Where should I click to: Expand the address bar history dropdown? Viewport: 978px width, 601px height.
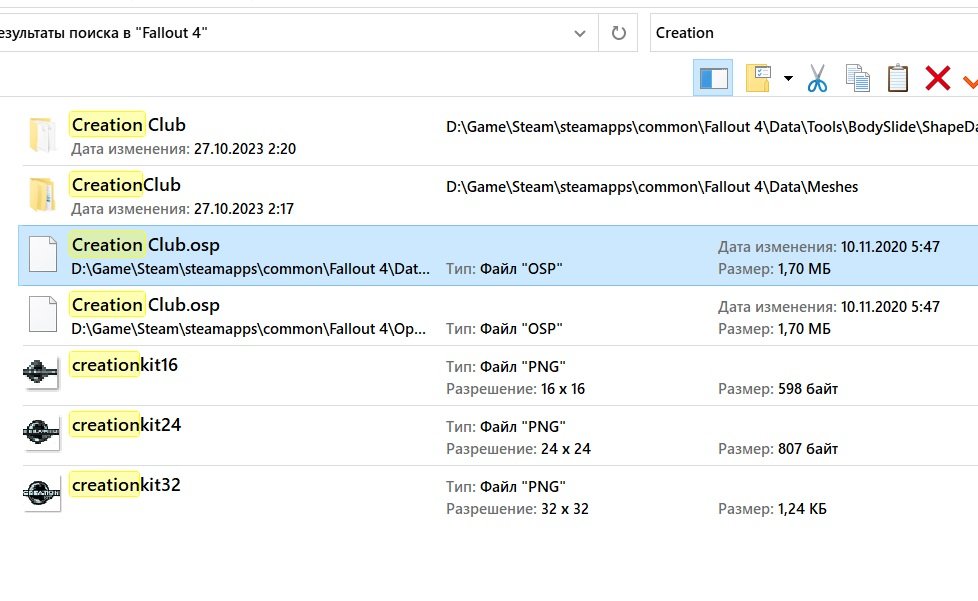coord(580,33)
